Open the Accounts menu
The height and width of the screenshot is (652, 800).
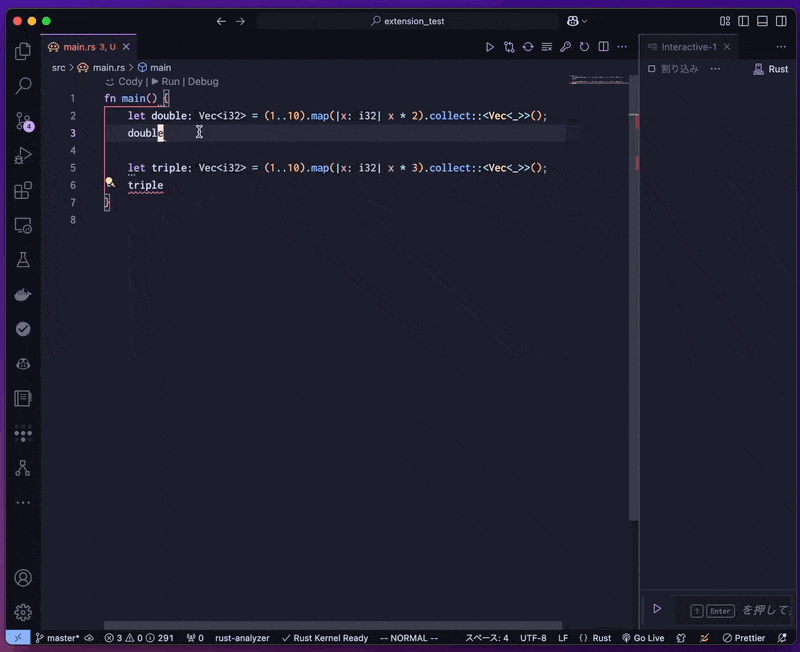[x=23, y=578]
